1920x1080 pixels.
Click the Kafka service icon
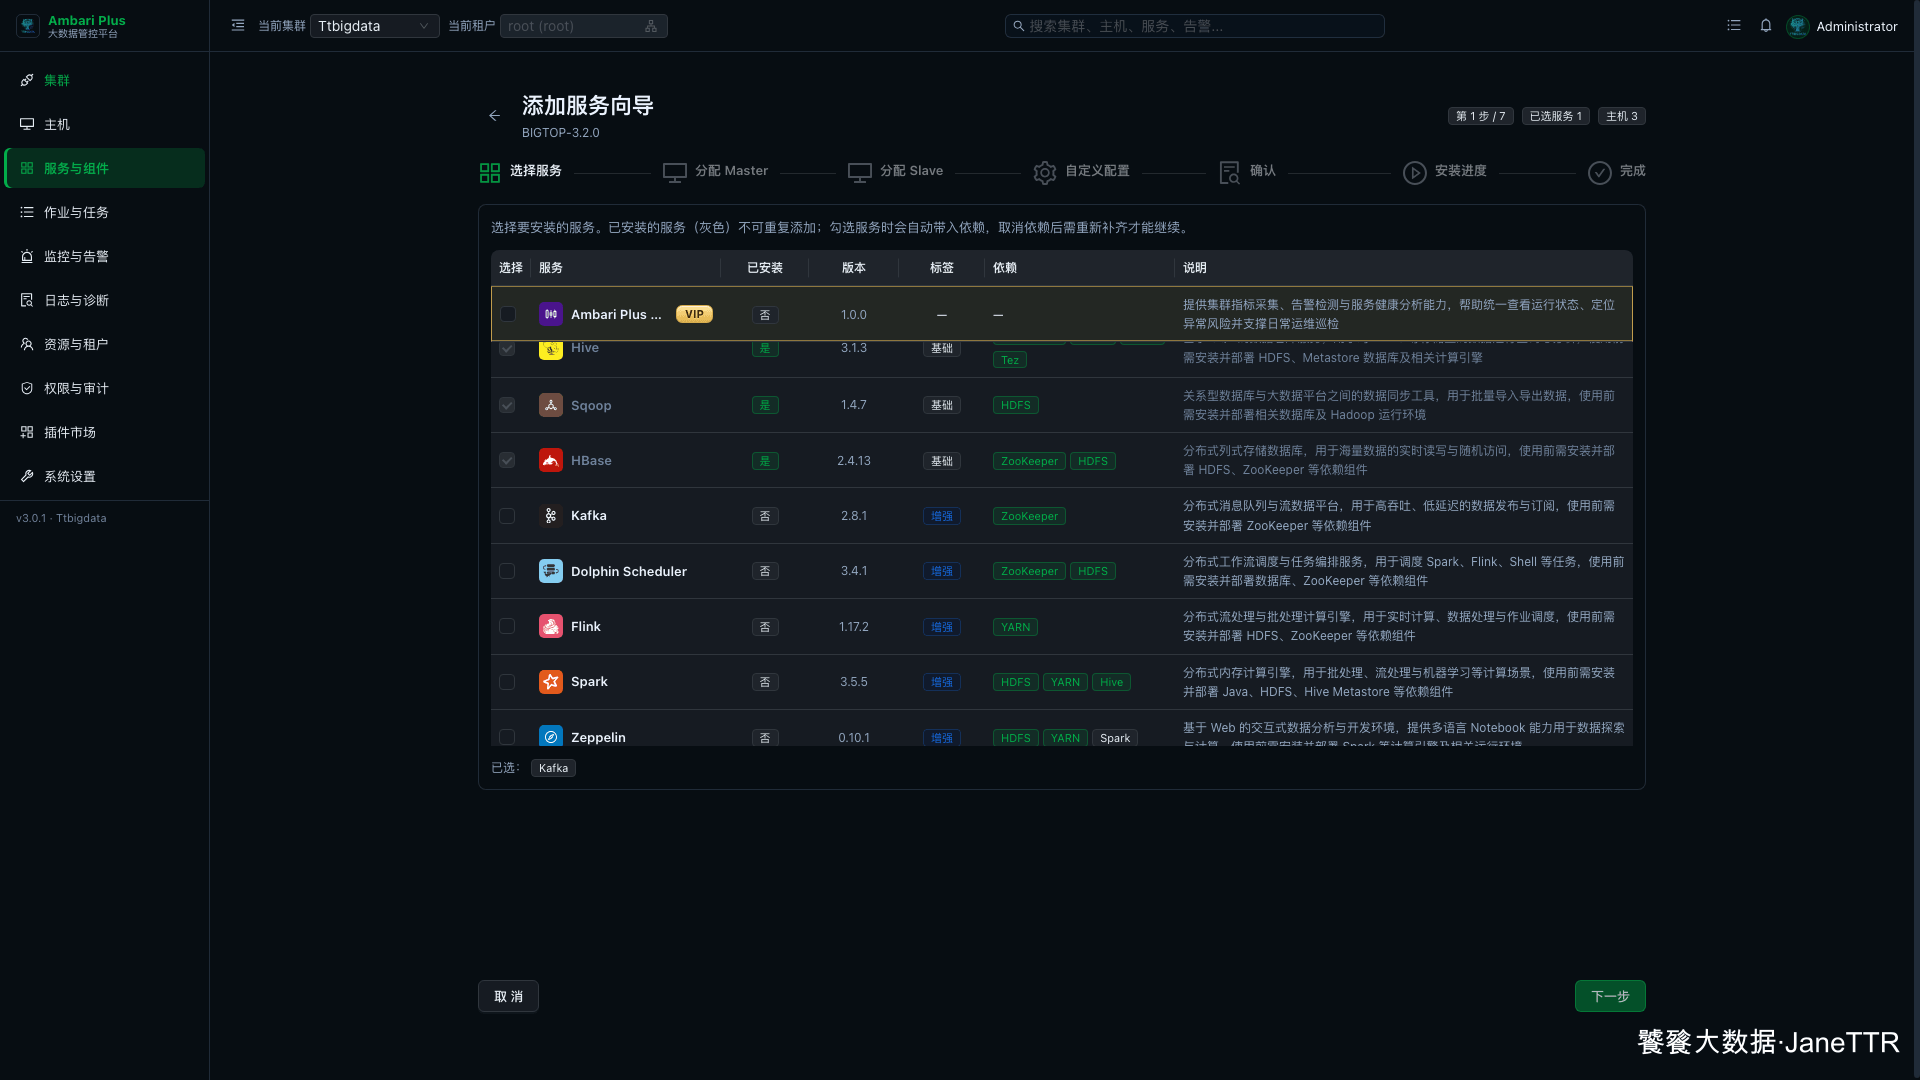click(551, 516)
